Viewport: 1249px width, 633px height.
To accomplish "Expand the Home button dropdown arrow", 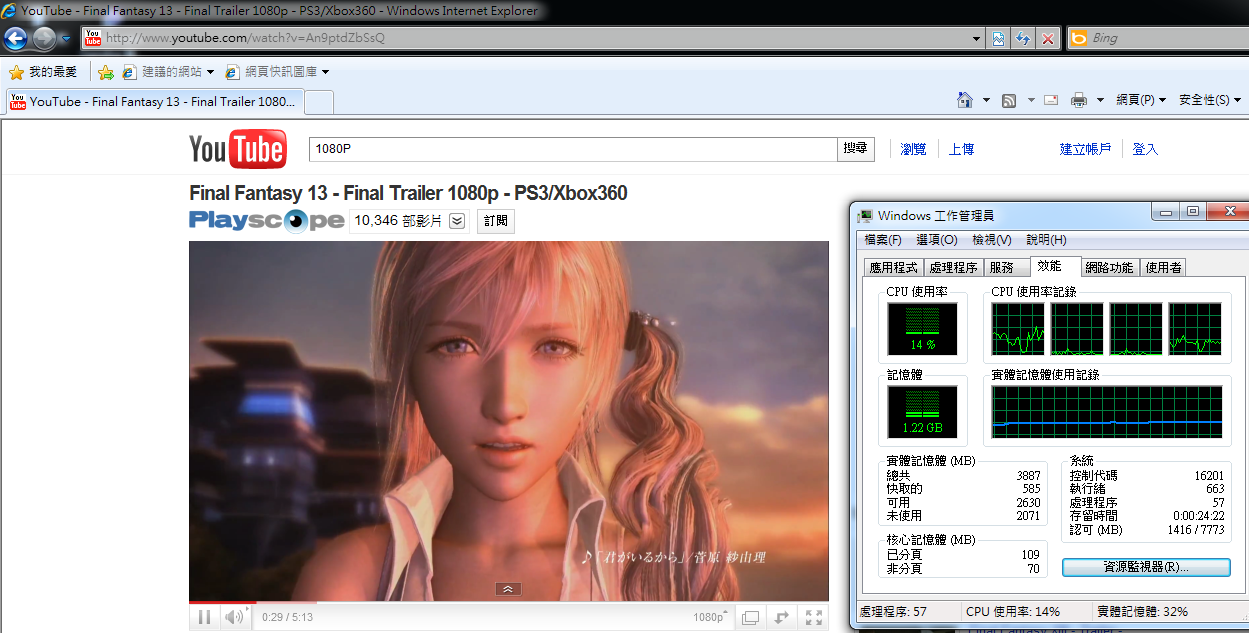I will 986,100.
